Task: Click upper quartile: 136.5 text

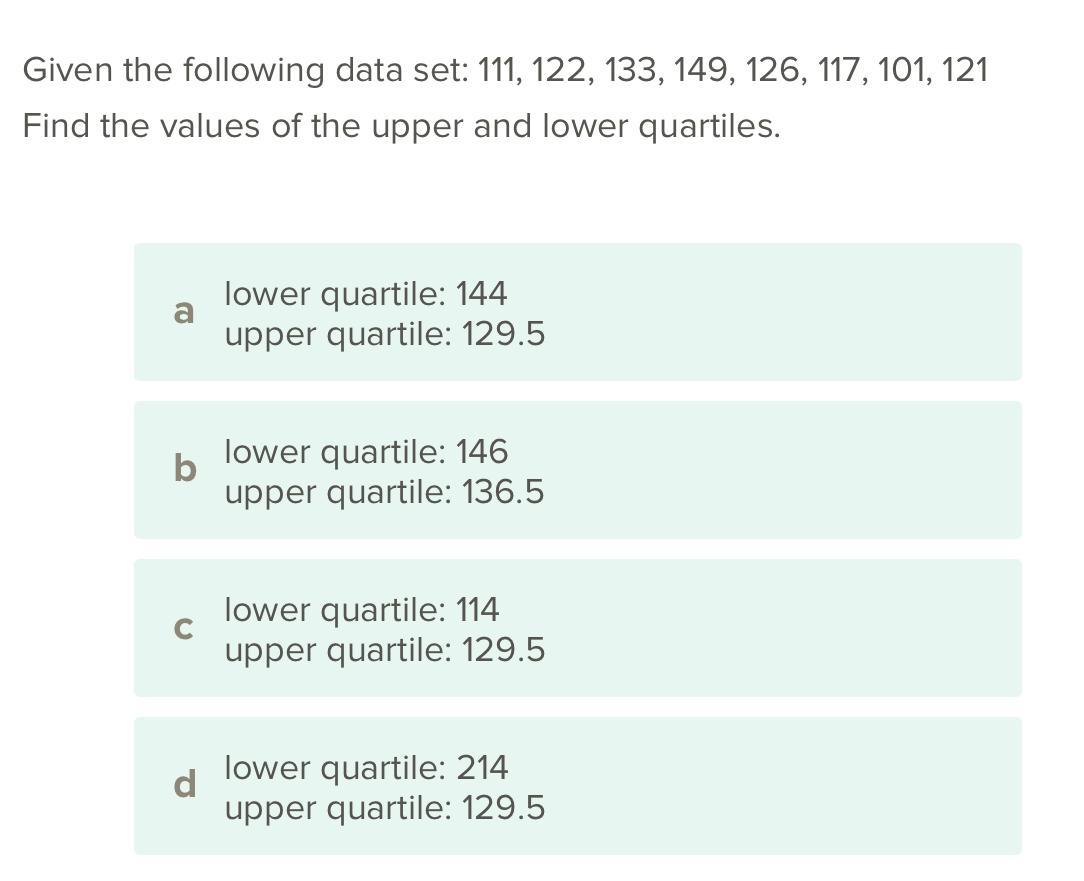Action: 384,493
